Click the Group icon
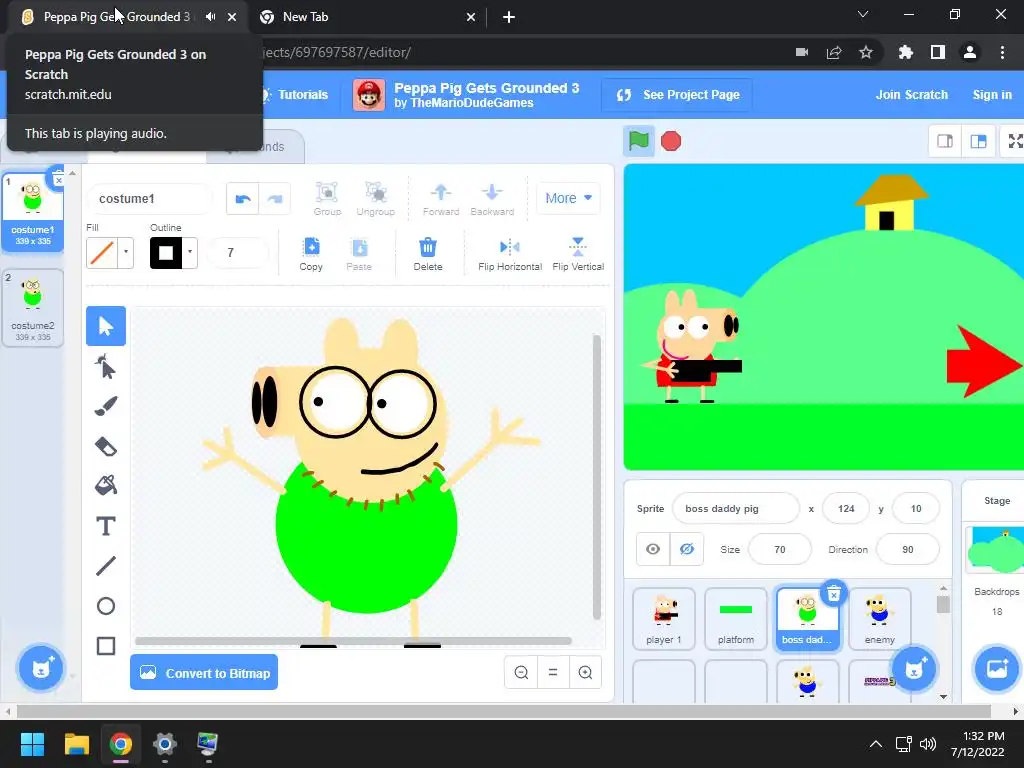The height and width of the screenshot is (768, 1024). point(327,199)
